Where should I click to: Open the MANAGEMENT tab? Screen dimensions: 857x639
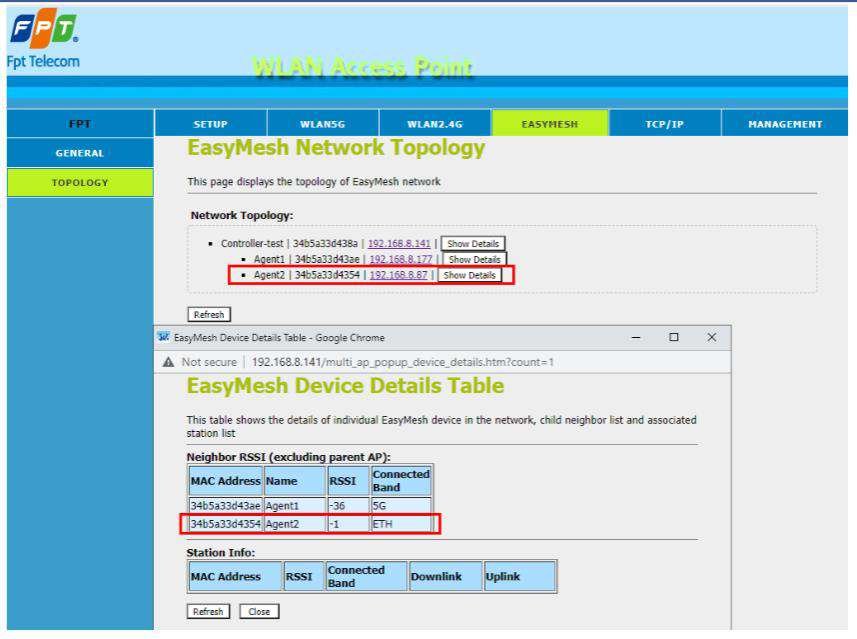[x=785, y=124]
